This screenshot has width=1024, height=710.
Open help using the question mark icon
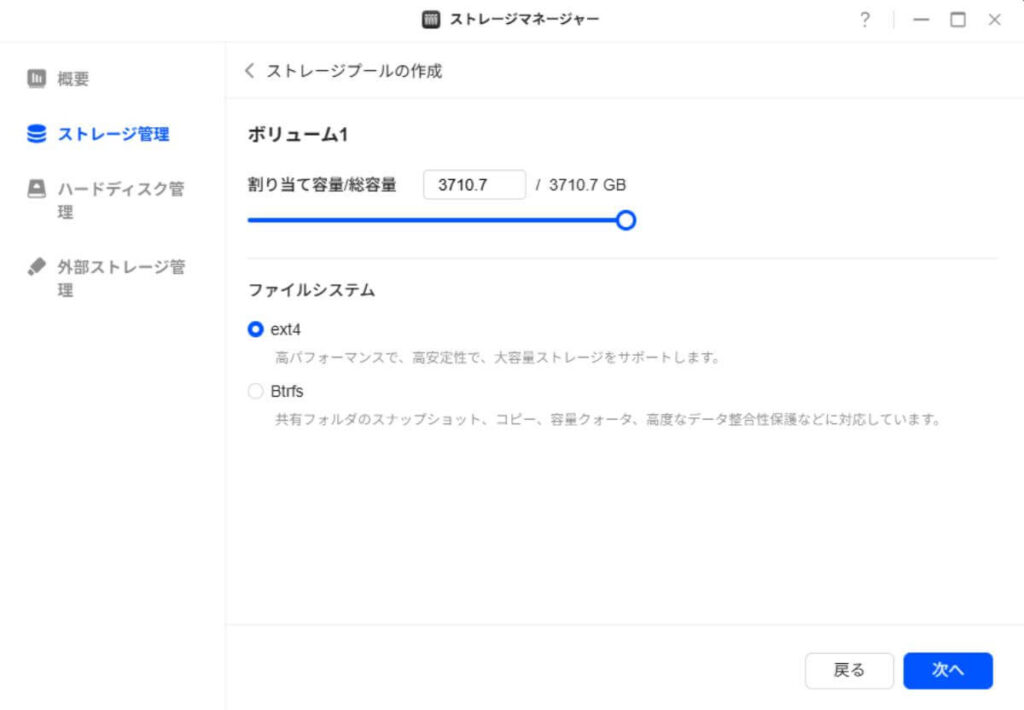click(864, 19)
